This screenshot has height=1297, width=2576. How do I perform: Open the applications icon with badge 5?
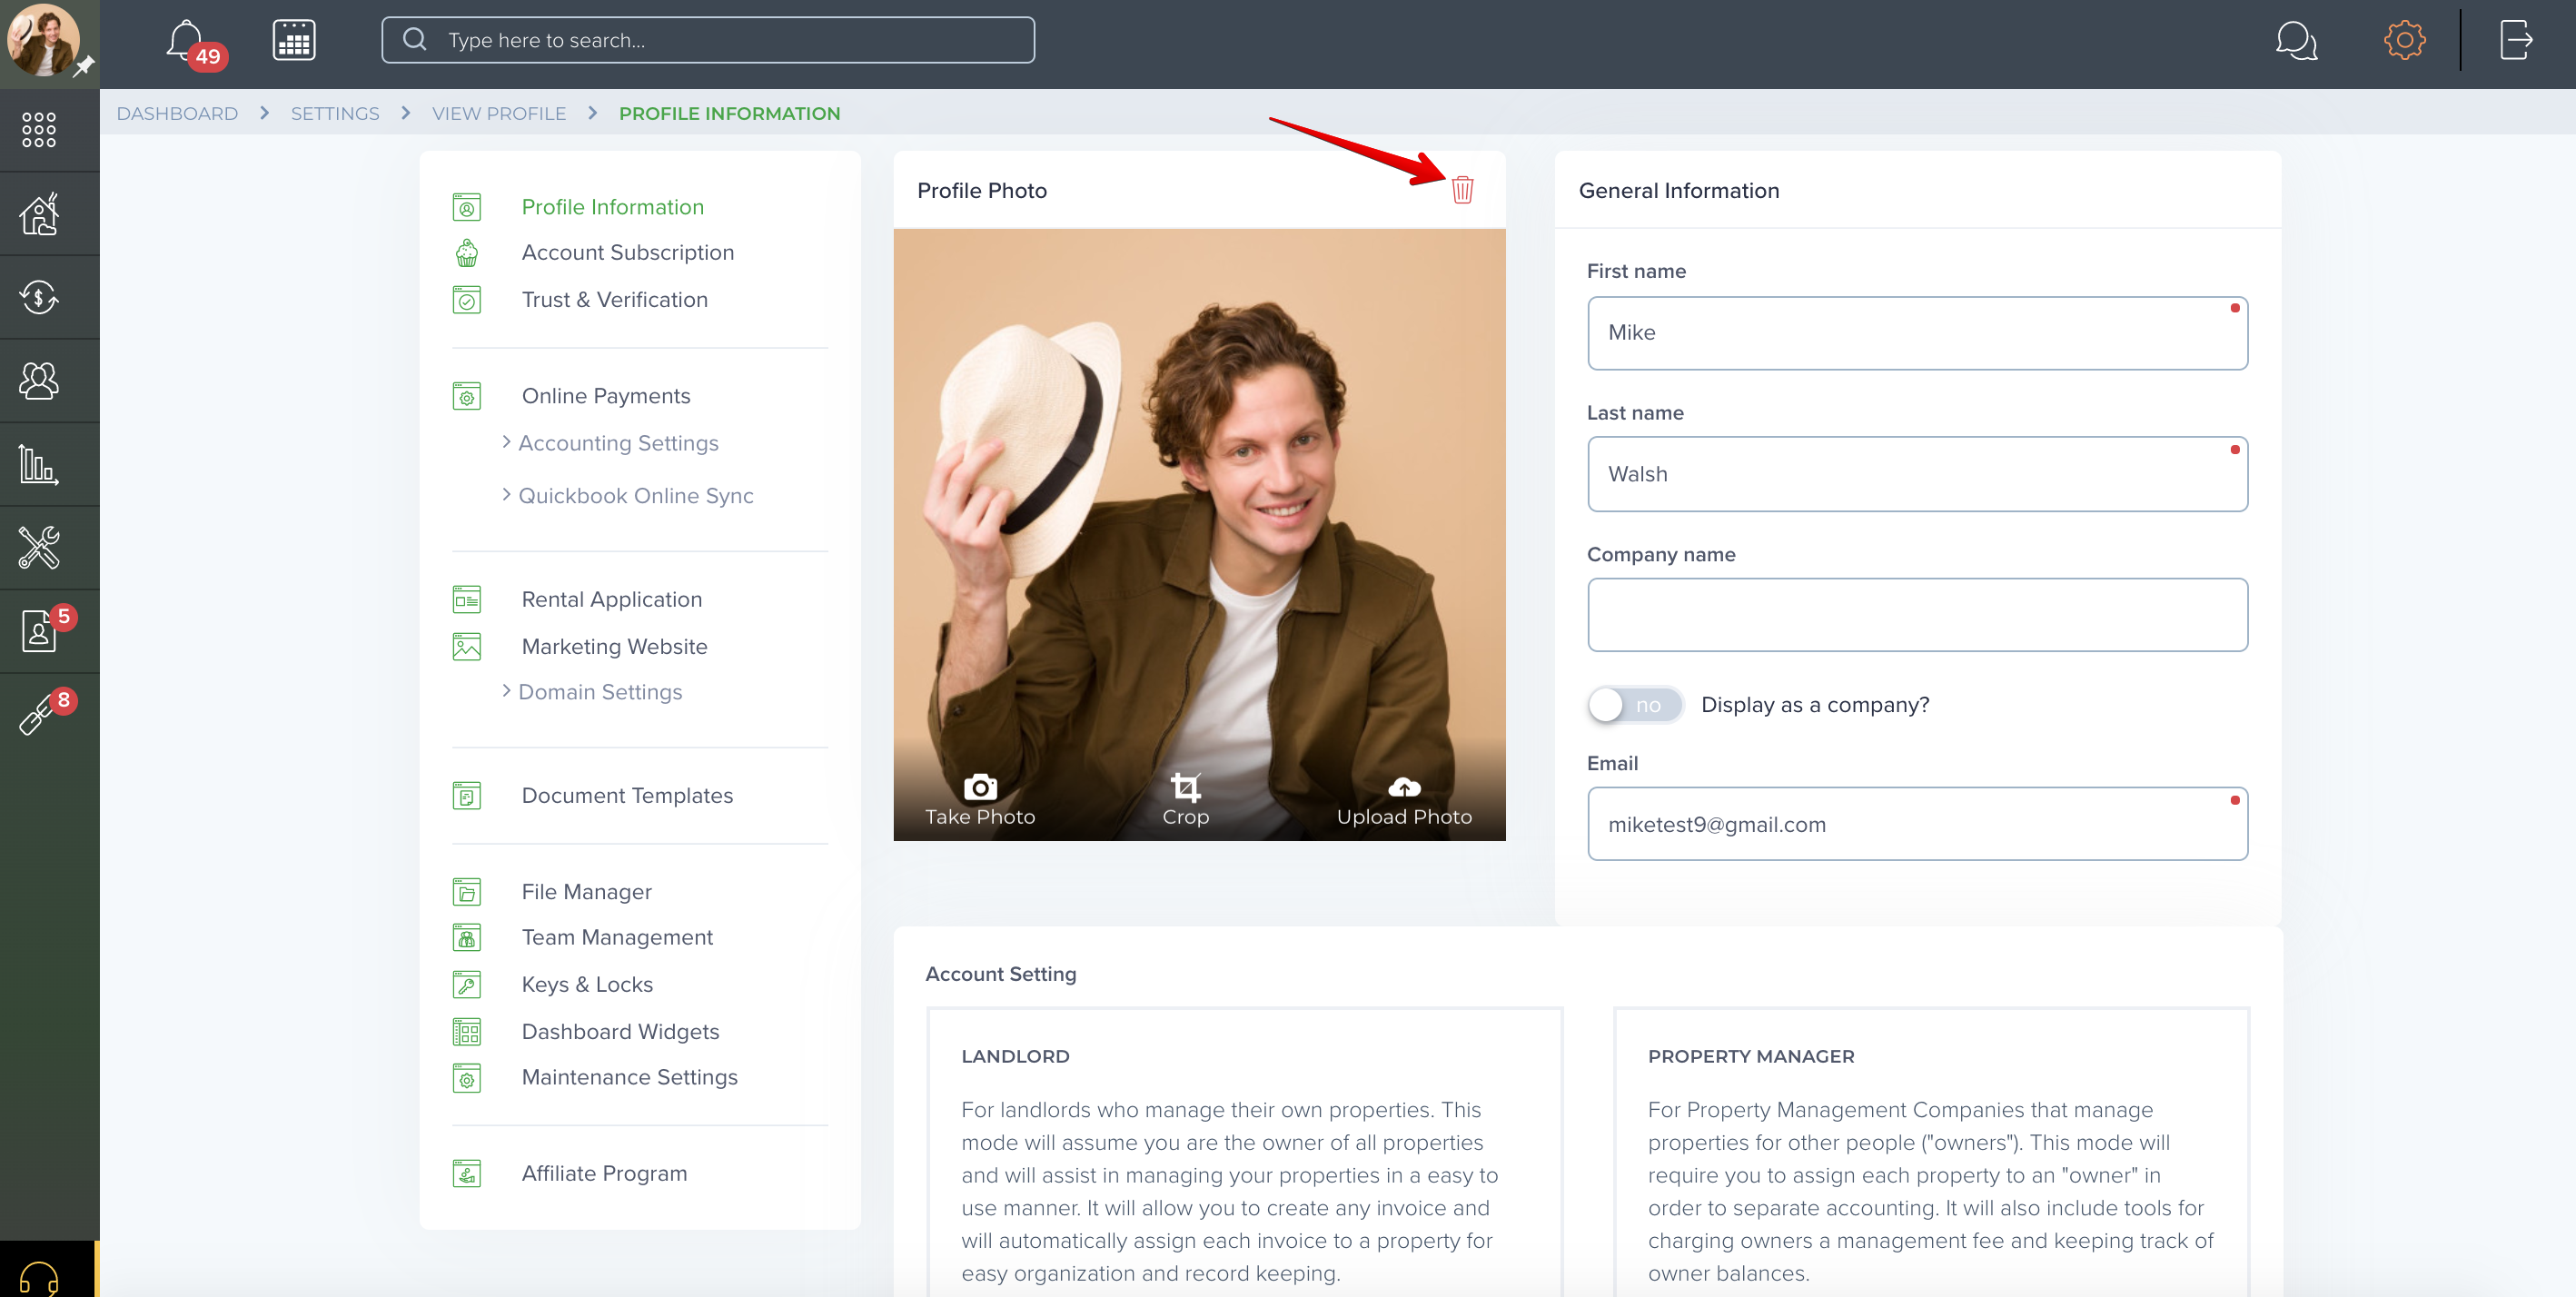[39, 631]
